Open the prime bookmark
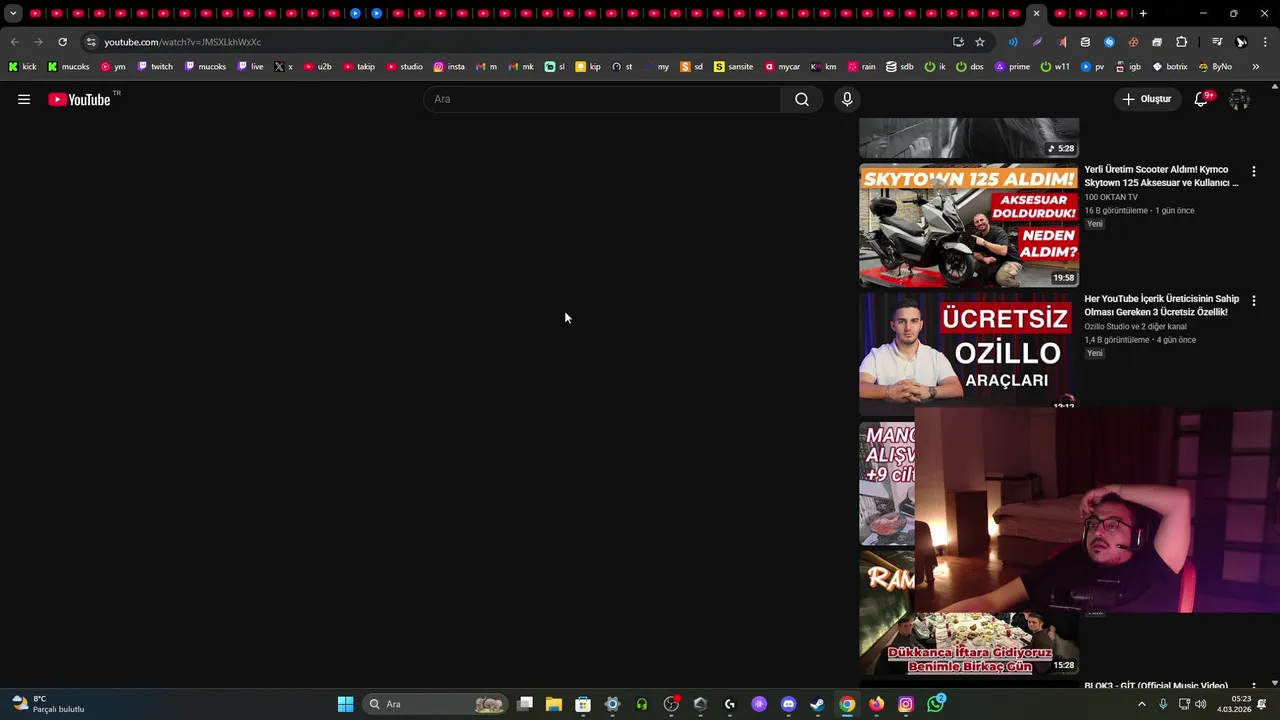The image size is (1280, 720). tap(1011, 67)
